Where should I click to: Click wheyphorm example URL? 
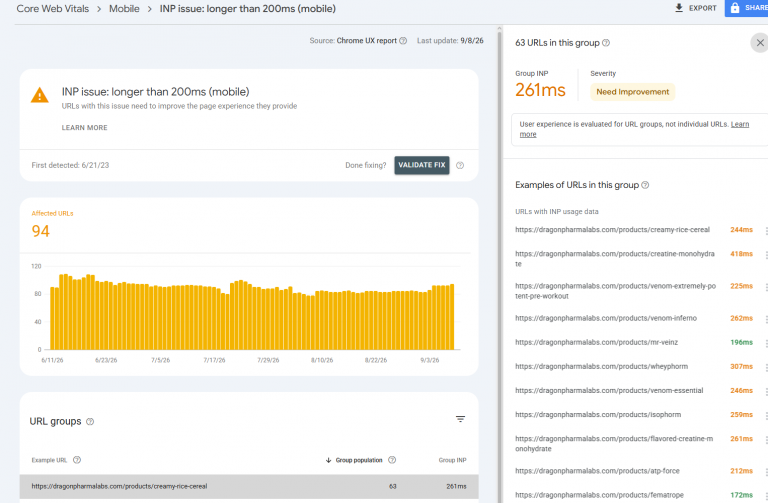[601, 366]
